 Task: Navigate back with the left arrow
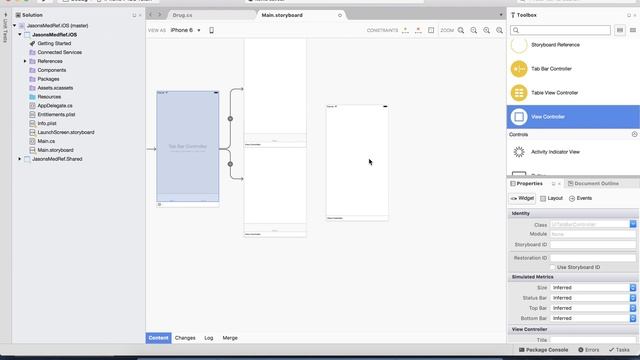[x=151, y=15]
